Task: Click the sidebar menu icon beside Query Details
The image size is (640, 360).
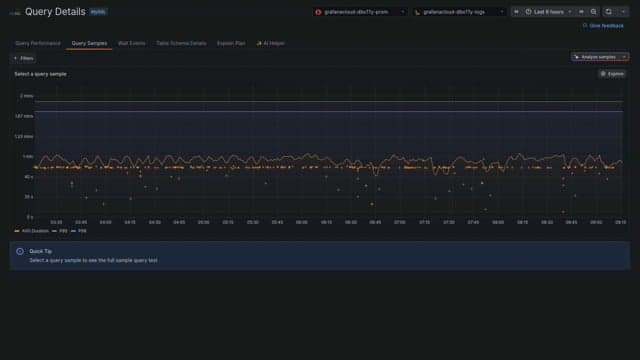Action: pyautogui.click(x=15, y=13)
